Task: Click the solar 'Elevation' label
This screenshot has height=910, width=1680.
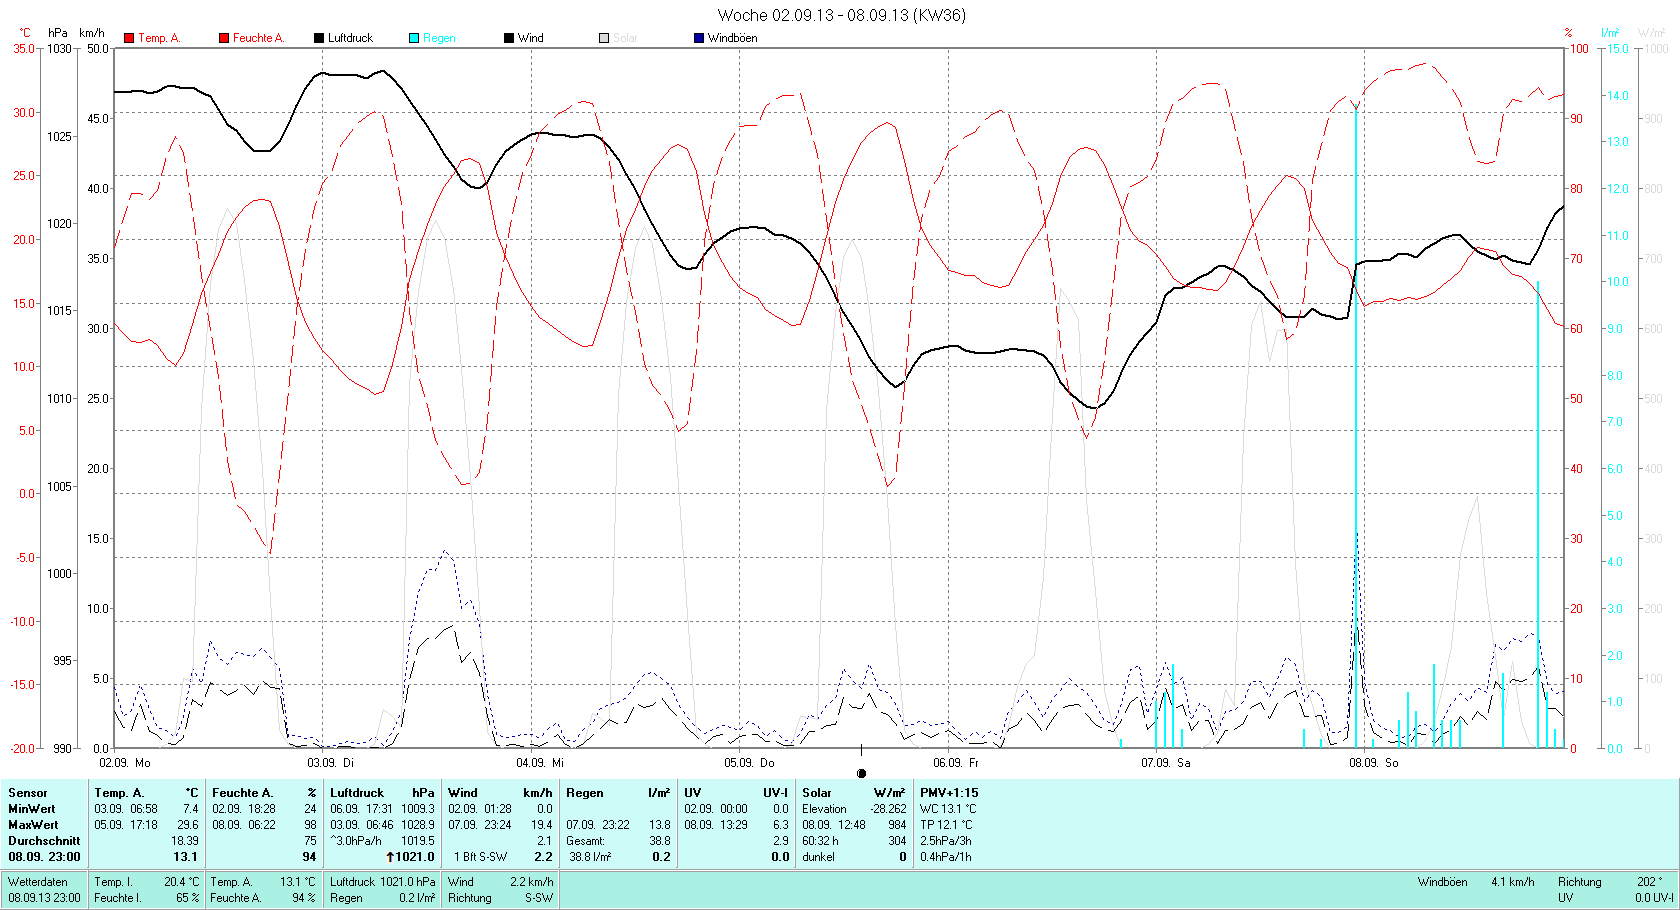Action: pyautogui.click(x=824, y=809)
